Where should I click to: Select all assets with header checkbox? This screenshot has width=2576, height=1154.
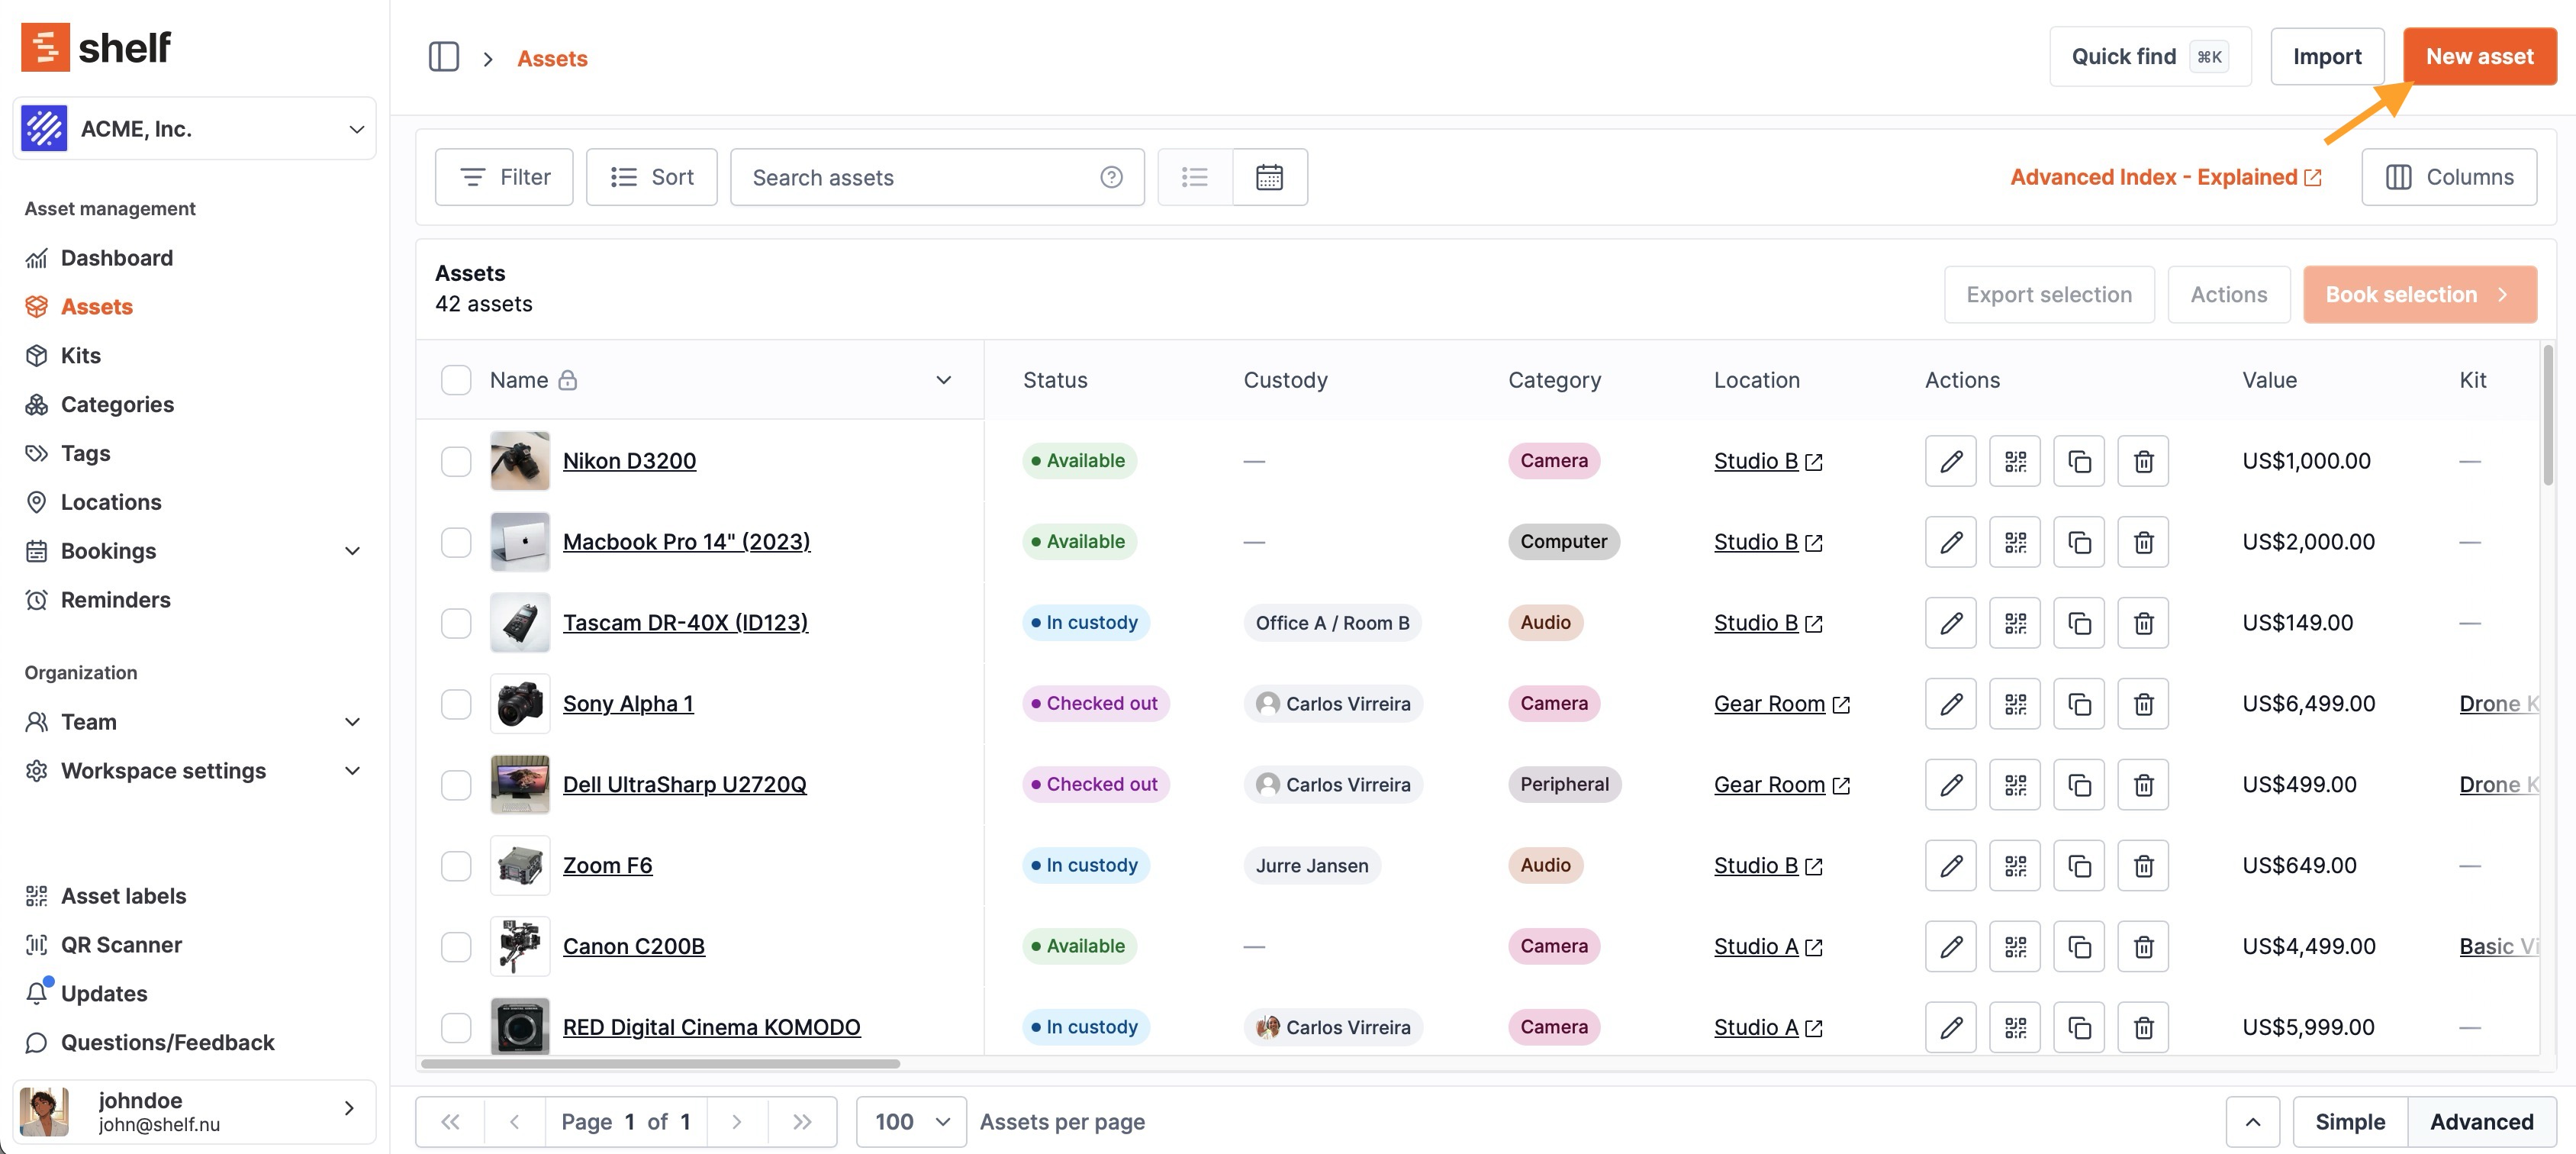click(456, 380)
